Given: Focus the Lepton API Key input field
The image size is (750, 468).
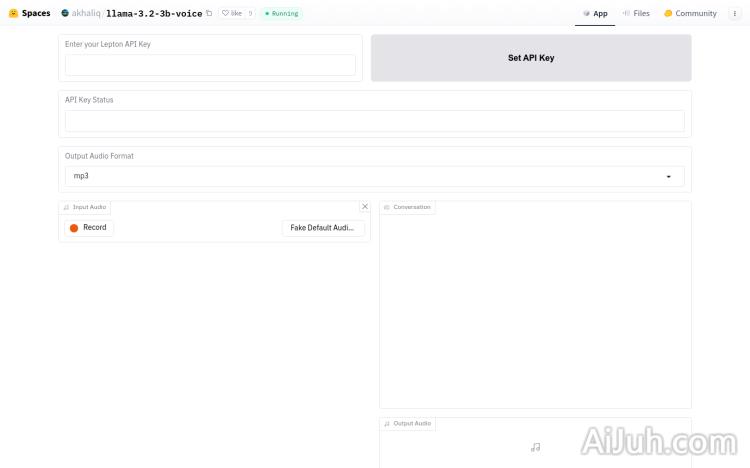Looking at the screenshot, I should [x=210, y=65].
